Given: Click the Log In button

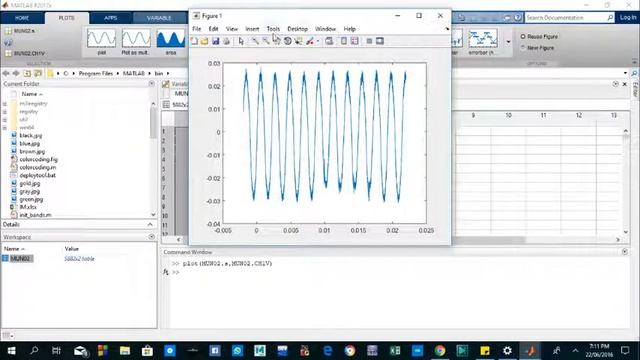Looking at the screenshot, I should point(628,18).
